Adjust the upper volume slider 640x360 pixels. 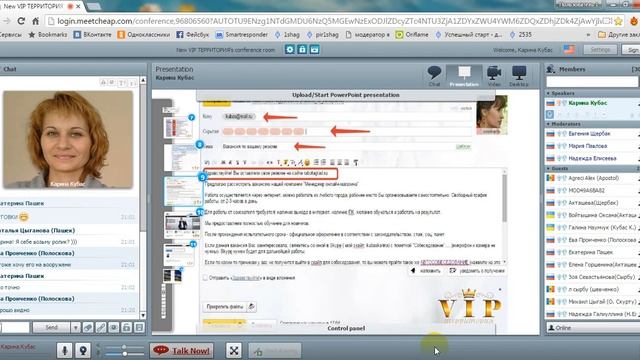click(124, 347)
